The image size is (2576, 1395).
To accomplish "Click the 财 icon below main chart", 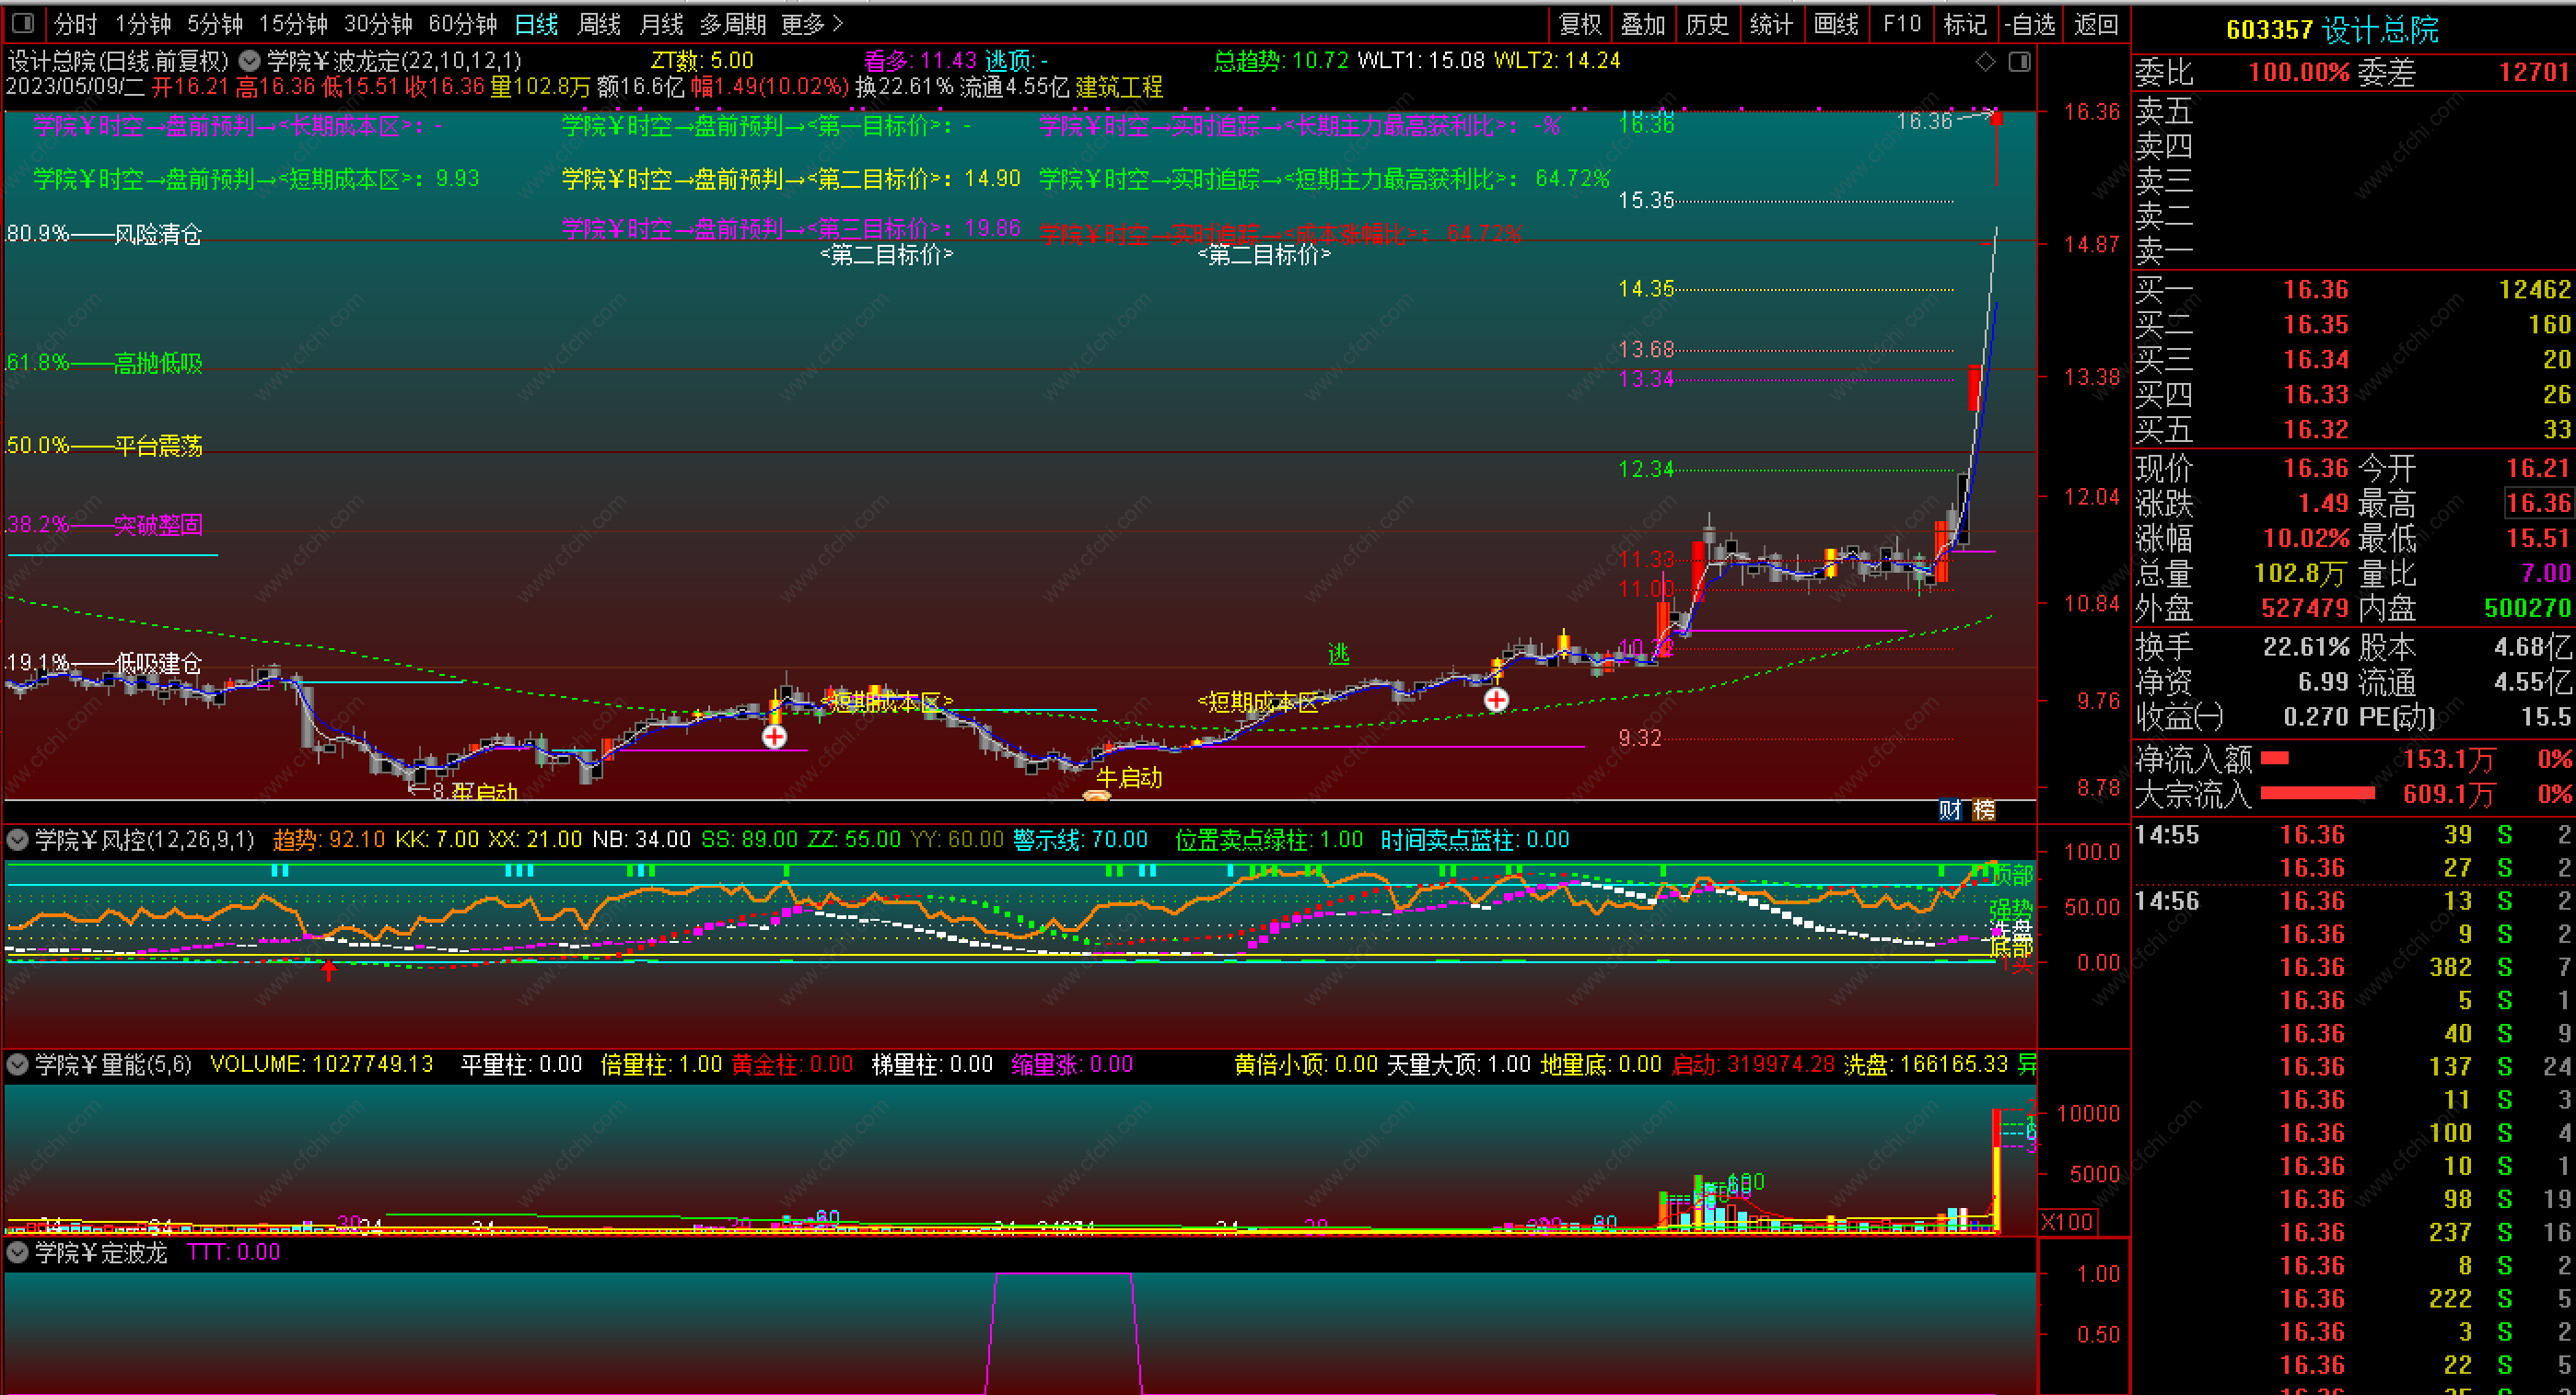I will 1950,810.
